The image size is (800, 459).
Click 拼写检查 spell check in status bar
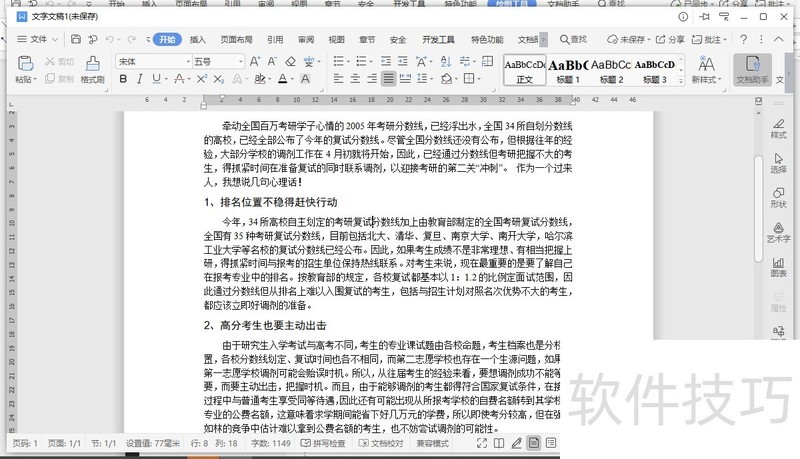pos(323,443)
